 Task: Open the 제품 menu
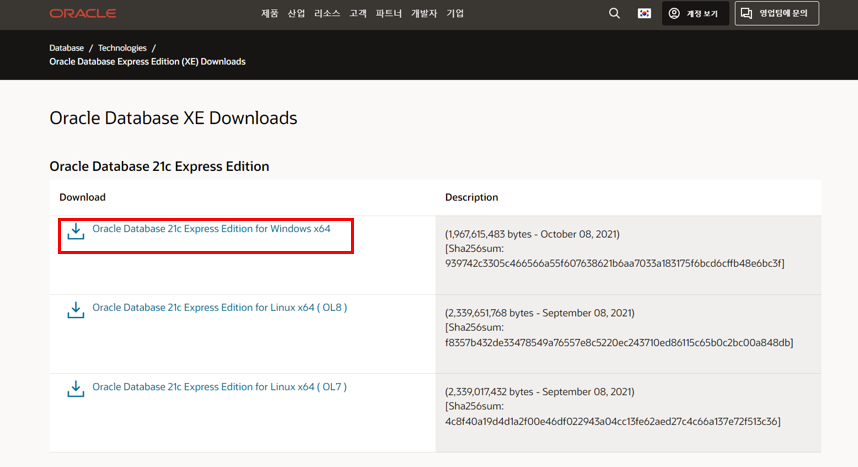click(x=270, y=13)
